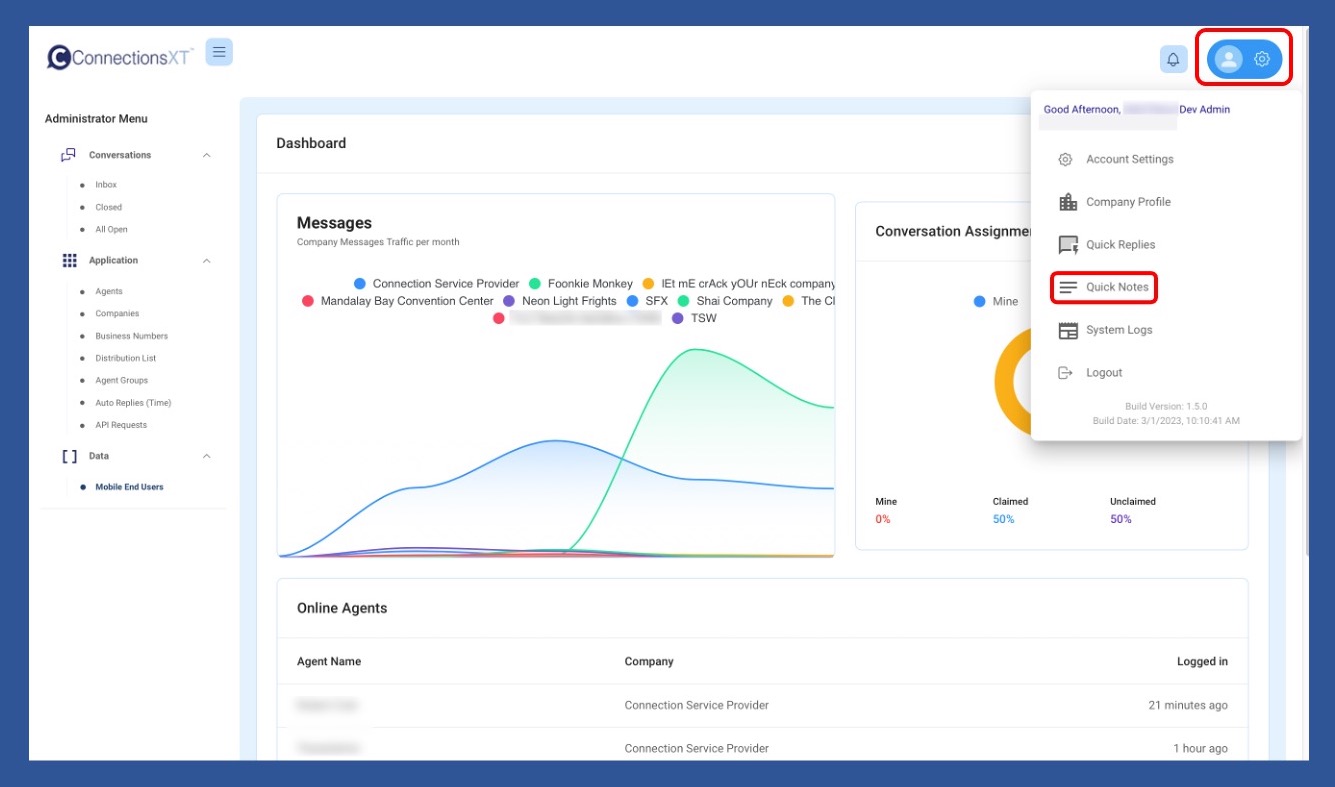Collapse the Conversations sidebar section

pos(207,155)
